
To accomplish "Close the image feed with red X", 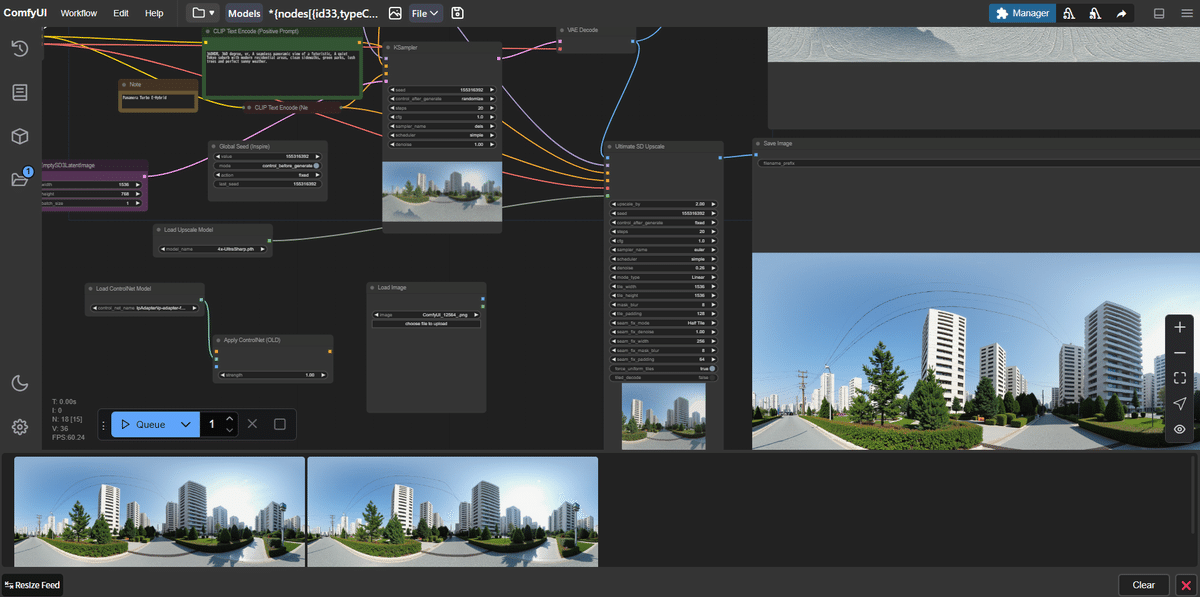I will (x=1186, y=585).
